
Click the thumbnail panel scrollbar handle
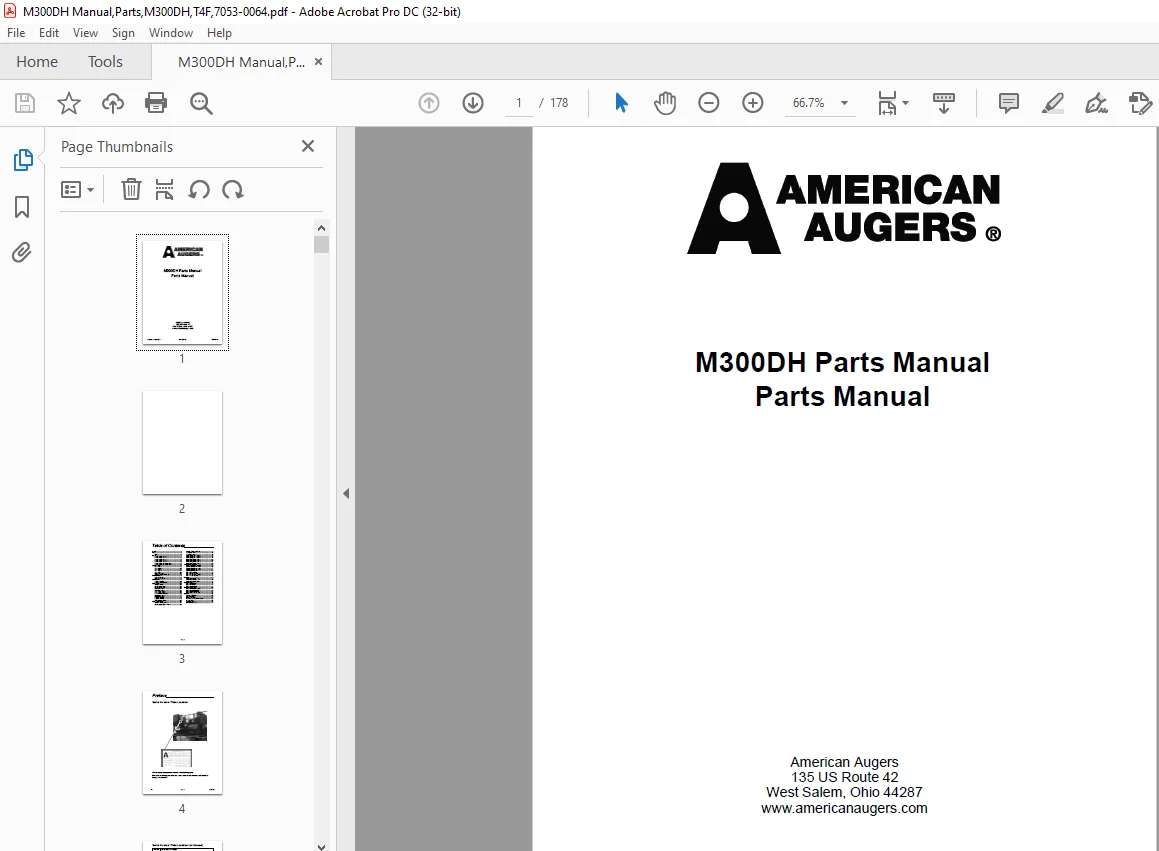[321, 245]
